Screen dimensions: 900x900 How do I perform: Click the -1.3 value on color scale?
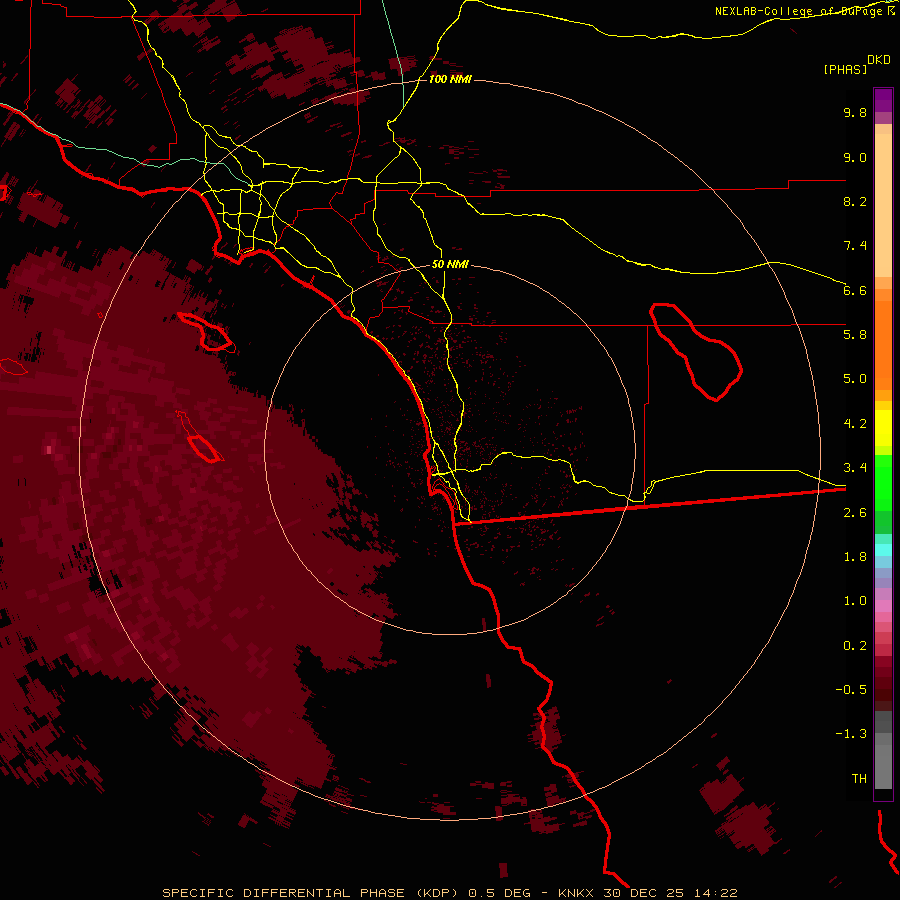coord(851,734)
